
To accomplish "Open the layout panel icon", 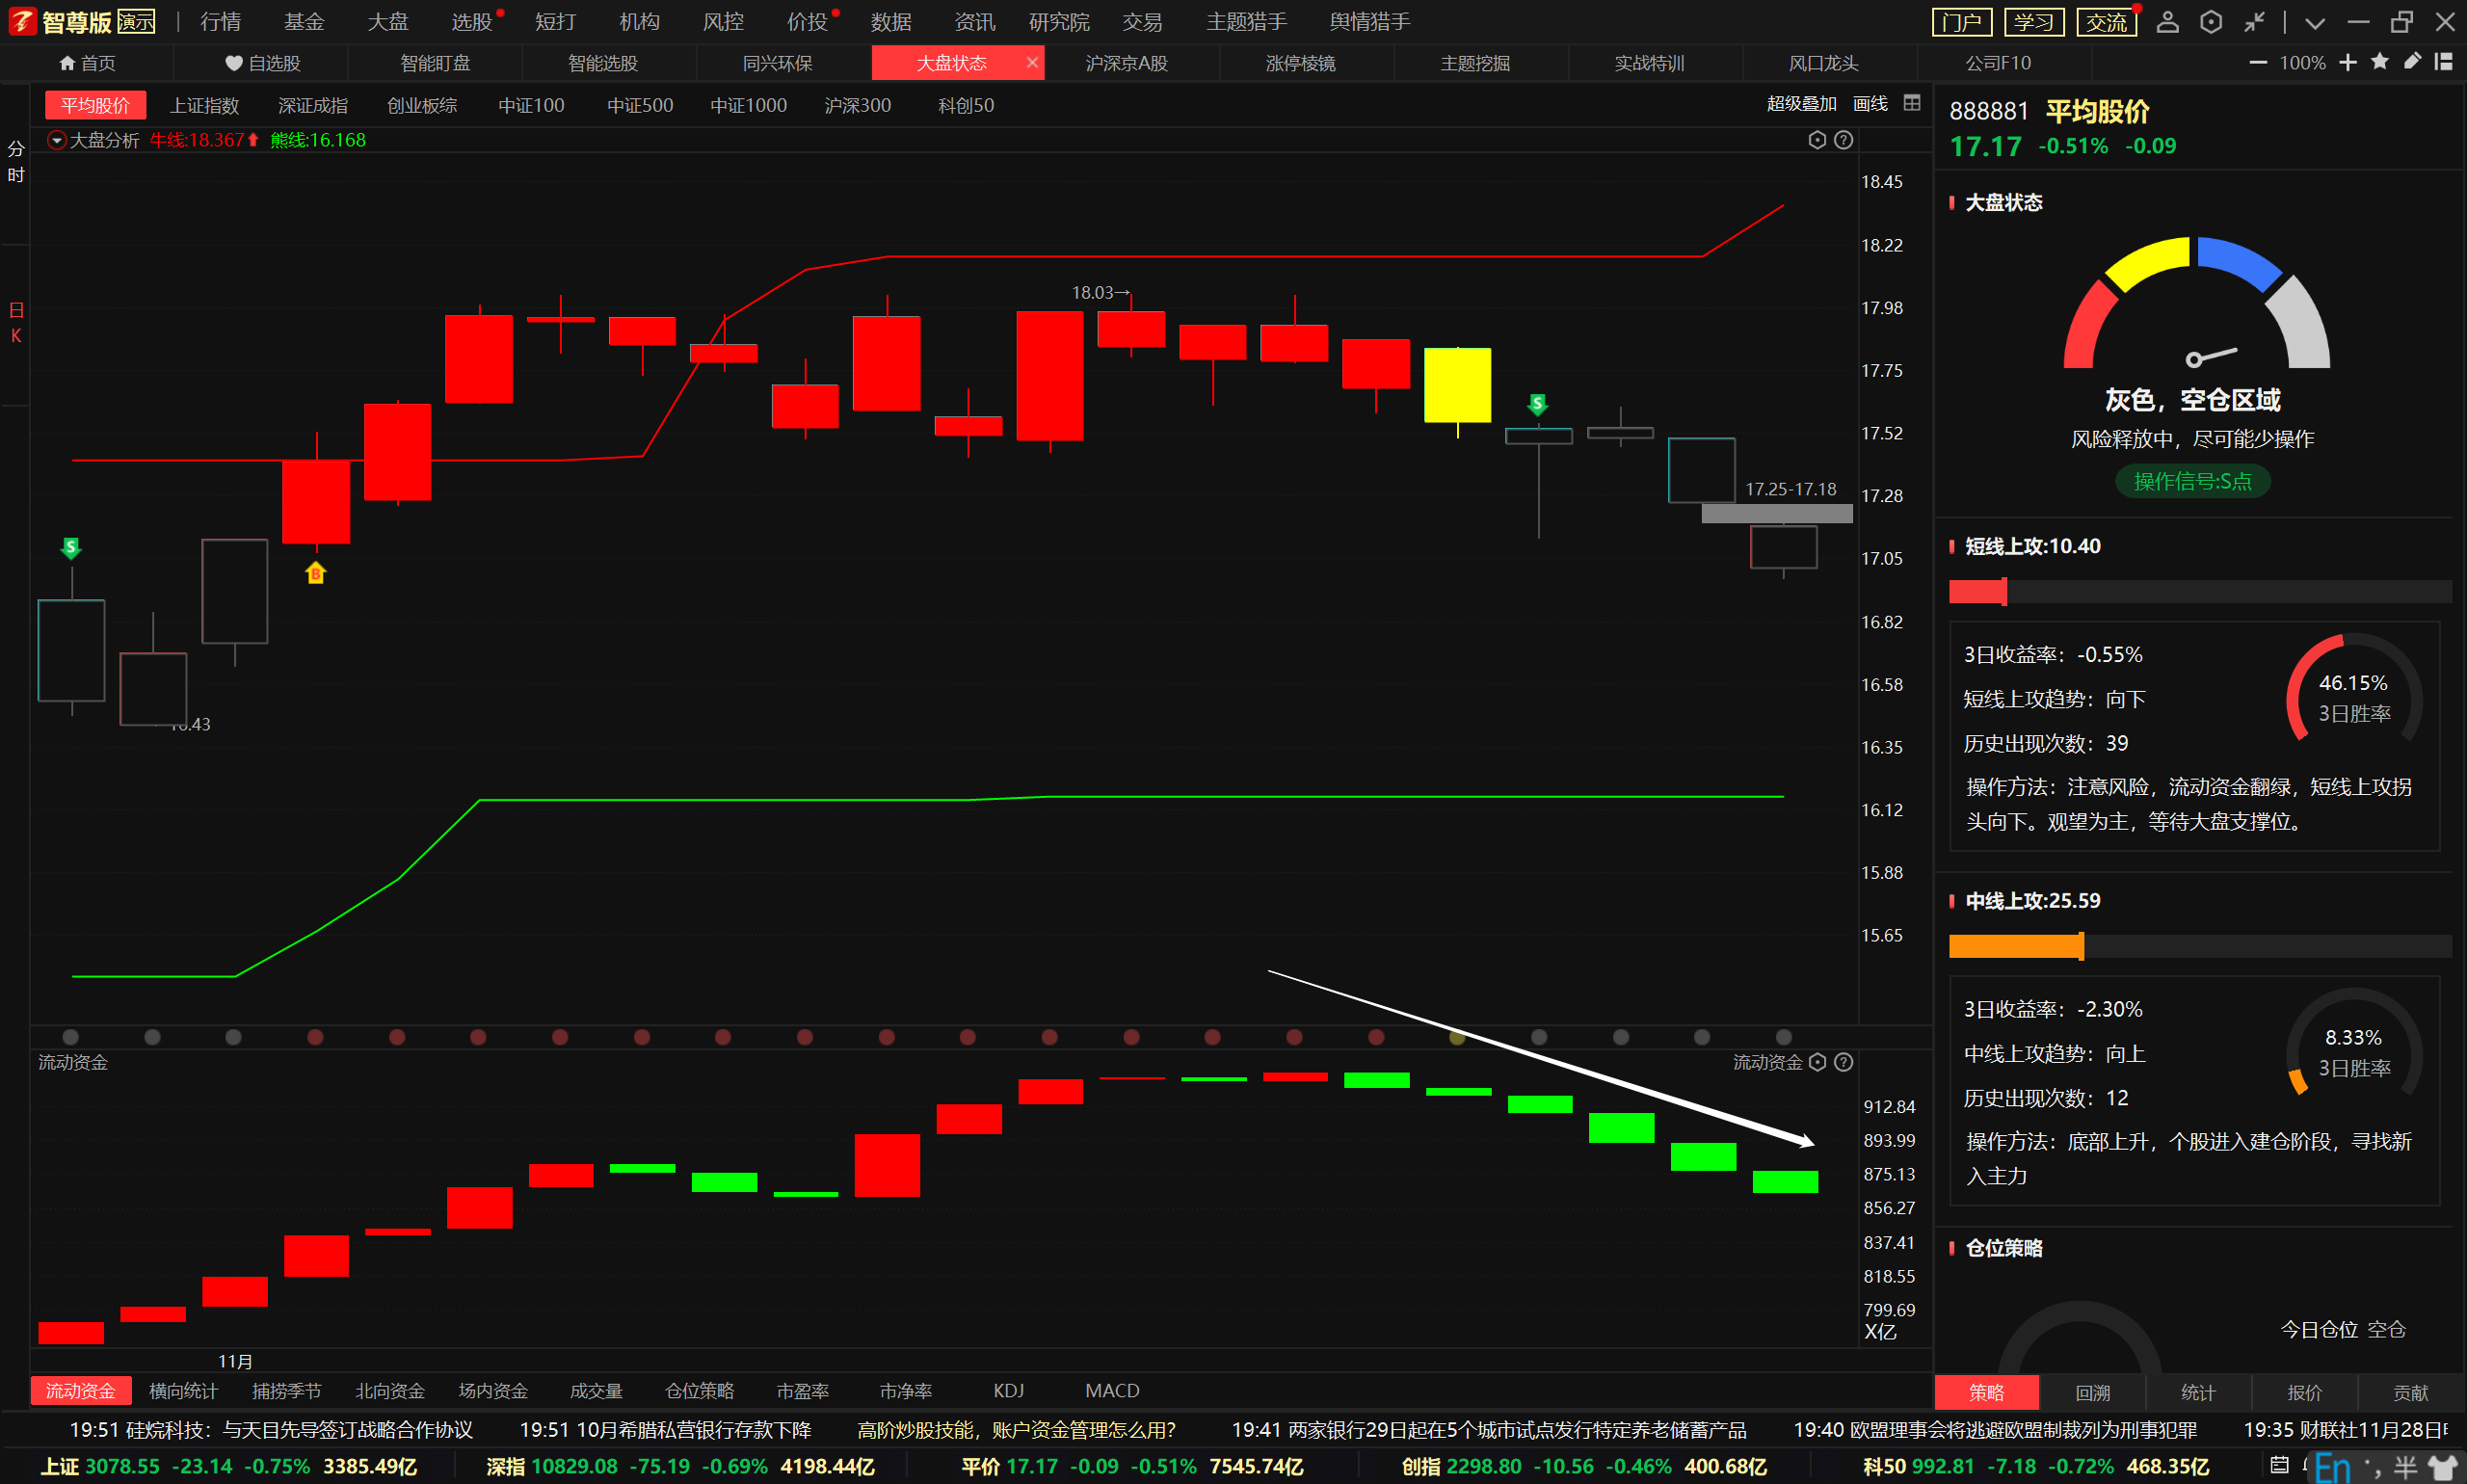I will (x=2443, y=62).
